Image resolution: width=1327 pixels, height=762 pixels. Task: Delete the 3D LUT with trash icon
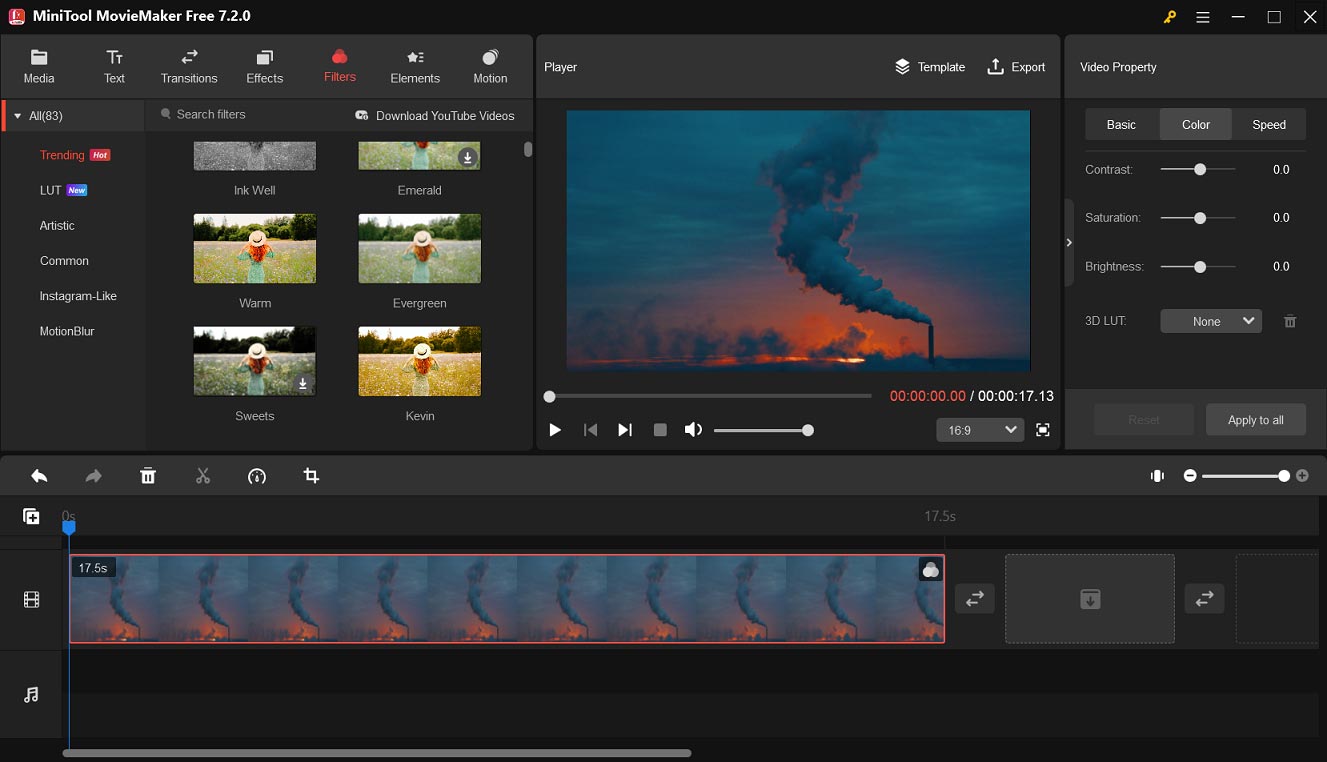[x=1290, y=321]
